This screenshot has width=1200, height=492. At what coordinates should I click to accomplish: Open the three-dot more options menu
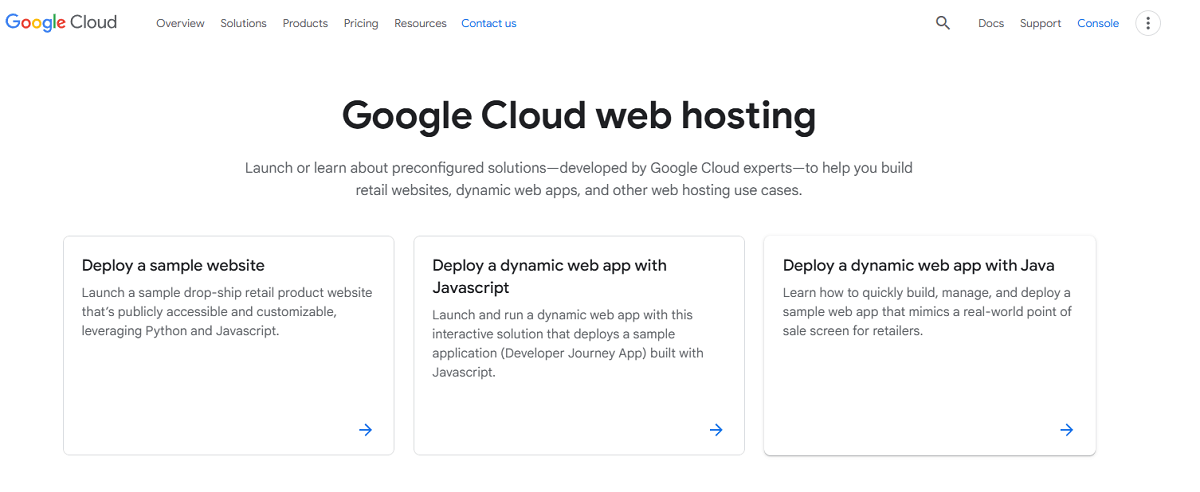coord(1148,23)
